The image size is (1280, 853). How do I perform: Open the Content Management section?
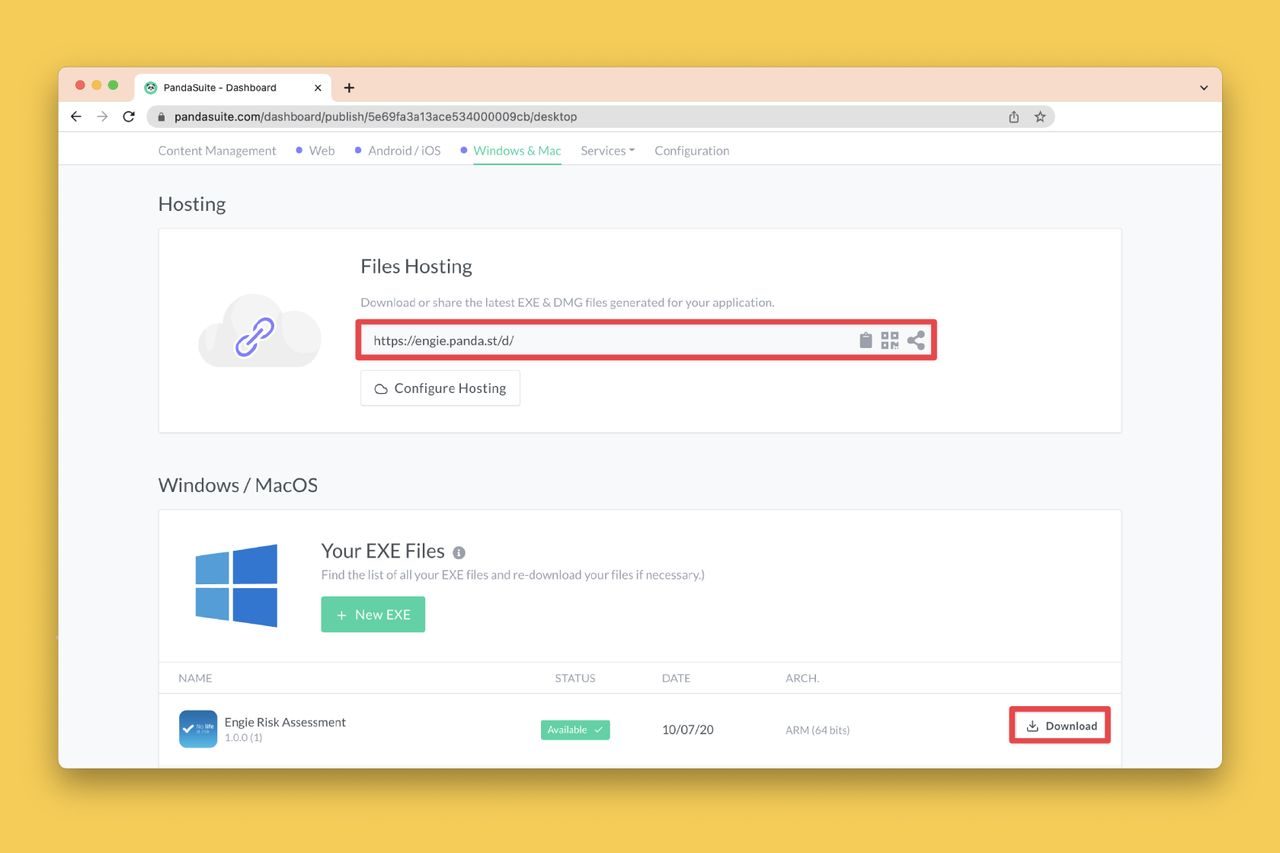click(216, 150)
